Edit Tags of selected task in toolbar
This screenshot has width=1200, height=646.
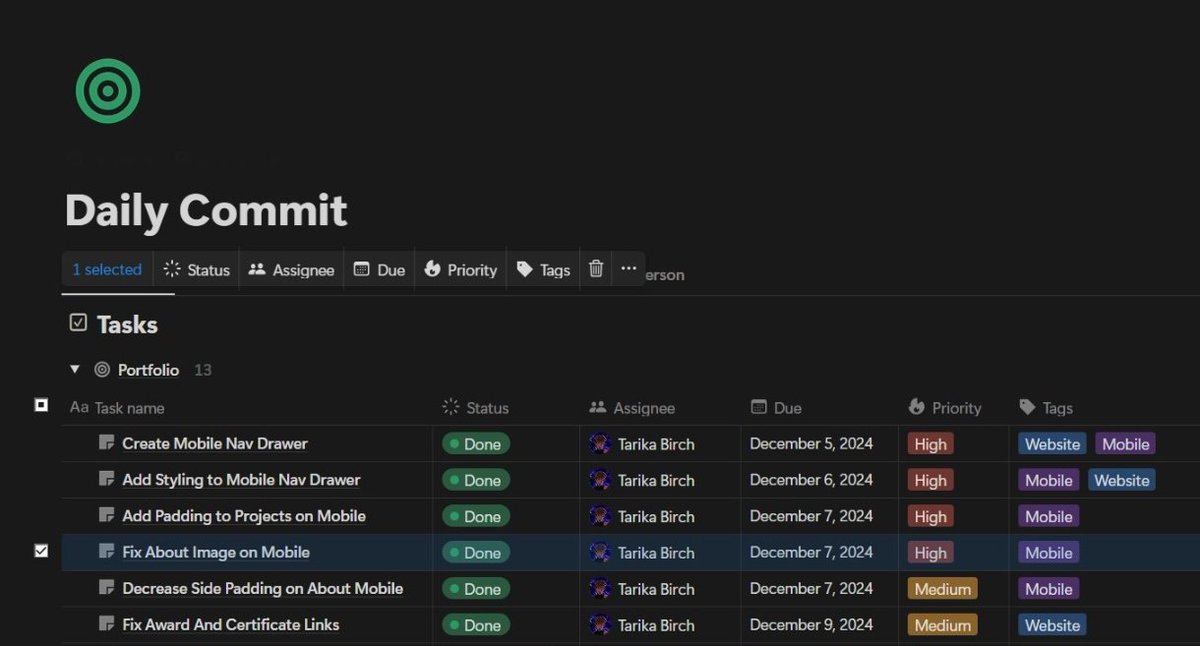(x=543, y=269)
